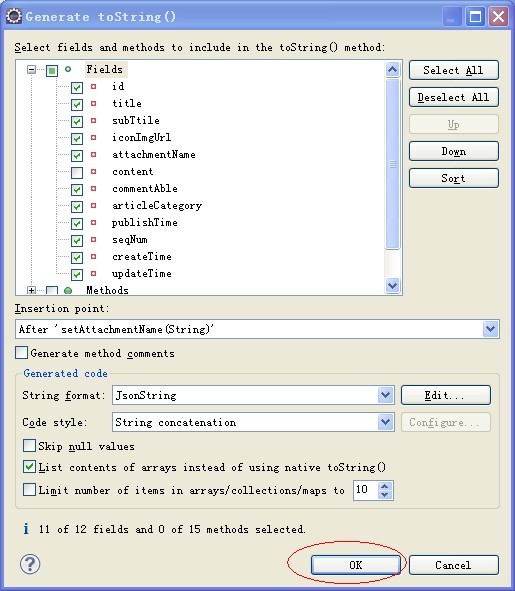Open the String format dropdown
The image size is (515, 591).
385,395
